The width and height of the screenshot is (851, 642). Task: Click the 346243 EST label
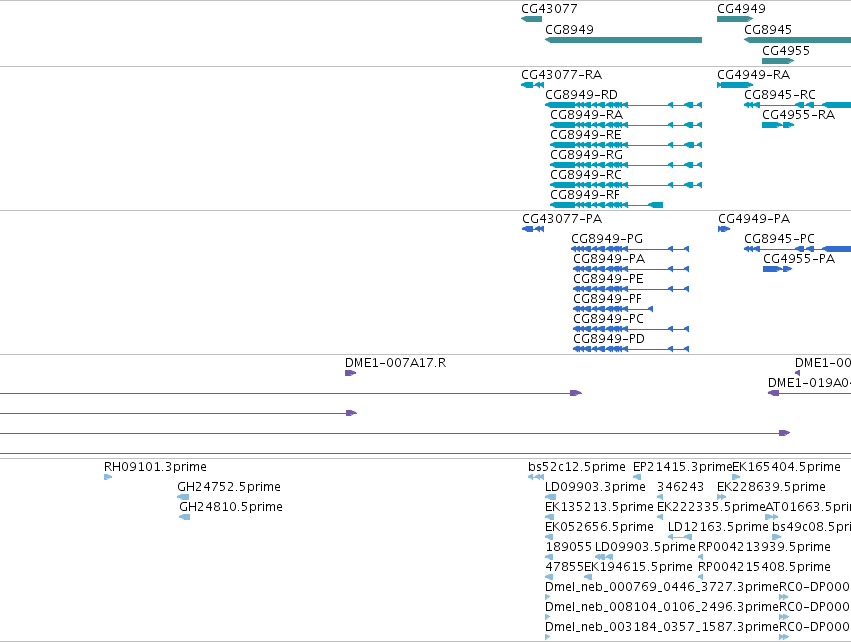pyautogui.click(x=680, y=487)
